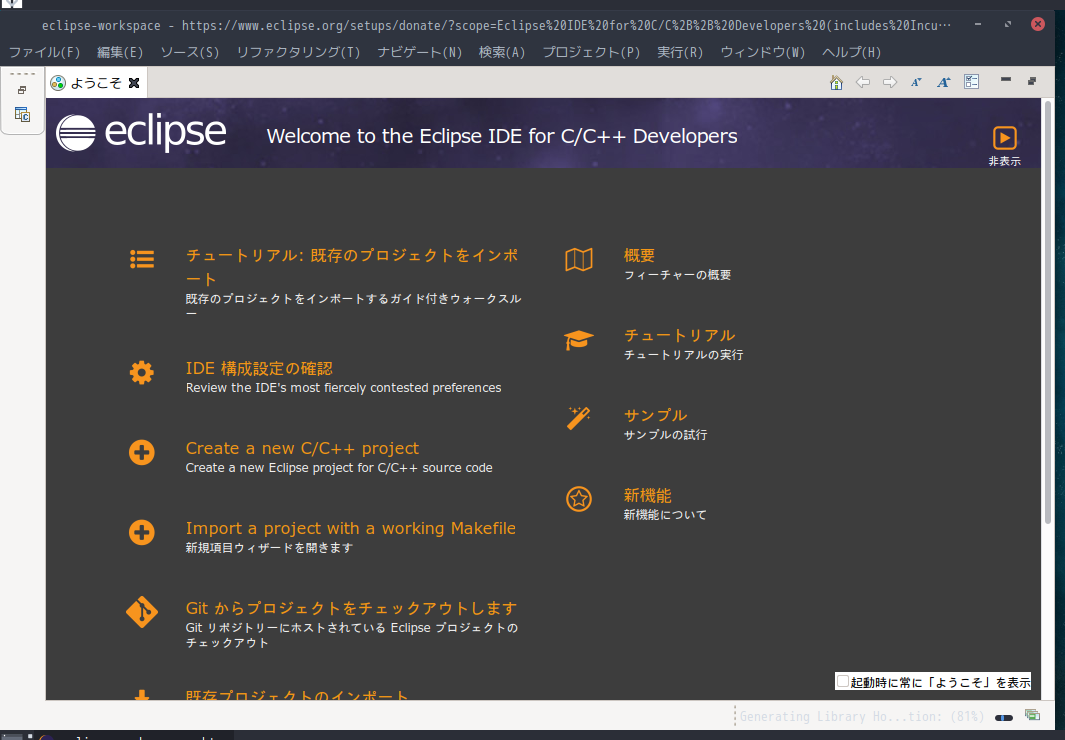
Task: Toggle 起動時に常に「ようこそ」を表示 checkbox
Action: tap(843, 681)
